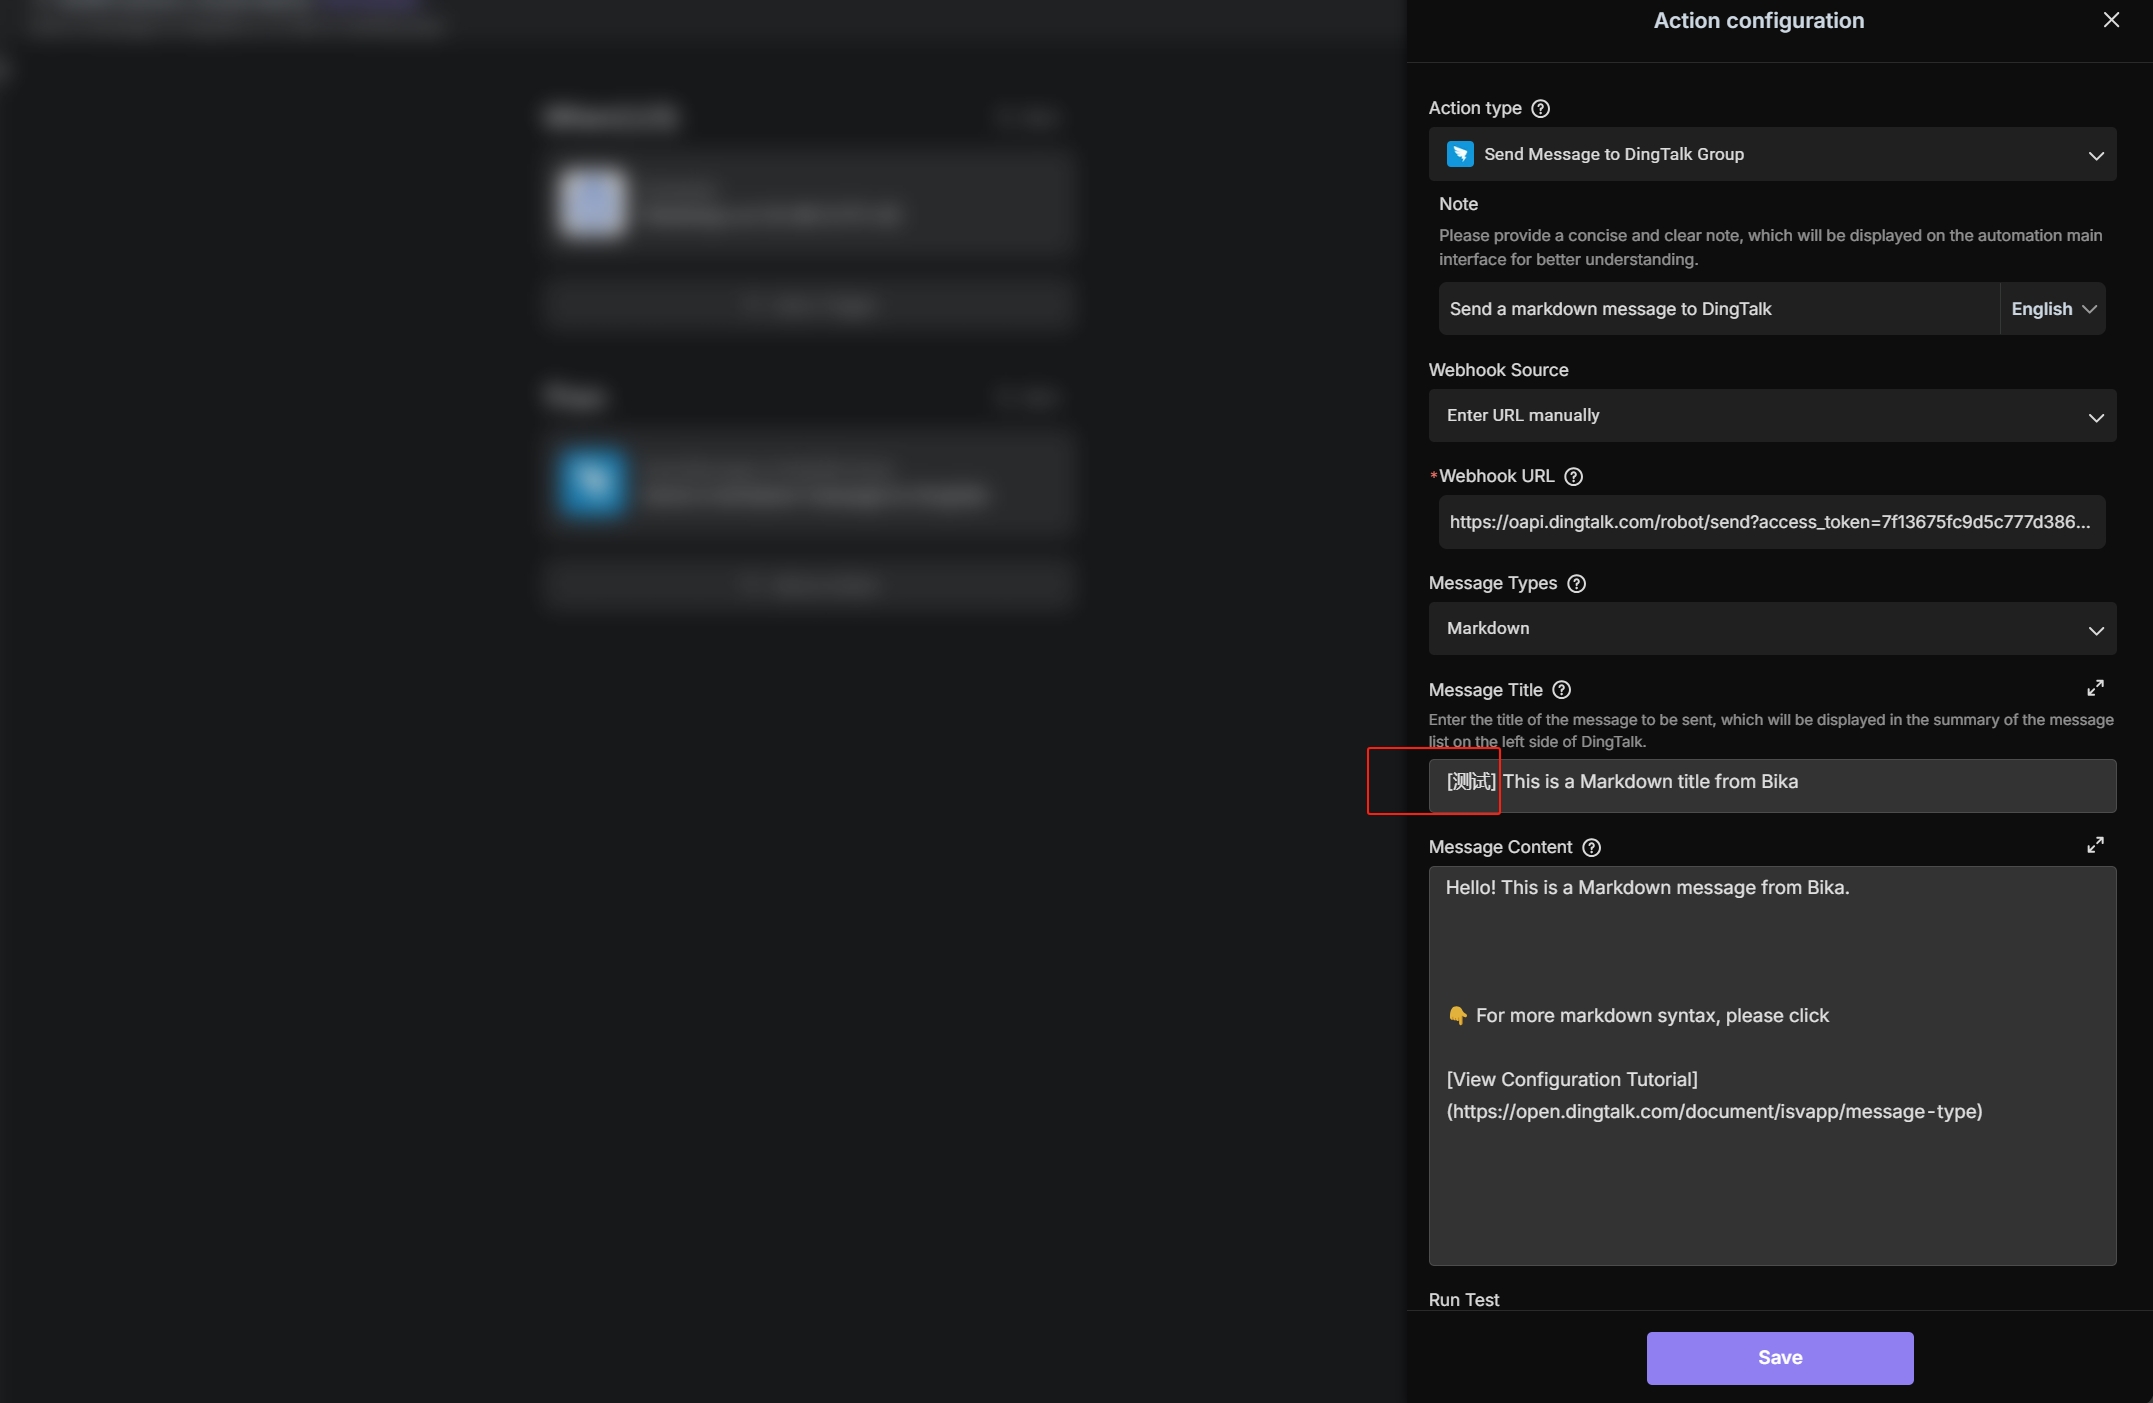Click the Run Test label
The width and height of the screenshot is (2153, 1403).
(x=1464, y=1300)
